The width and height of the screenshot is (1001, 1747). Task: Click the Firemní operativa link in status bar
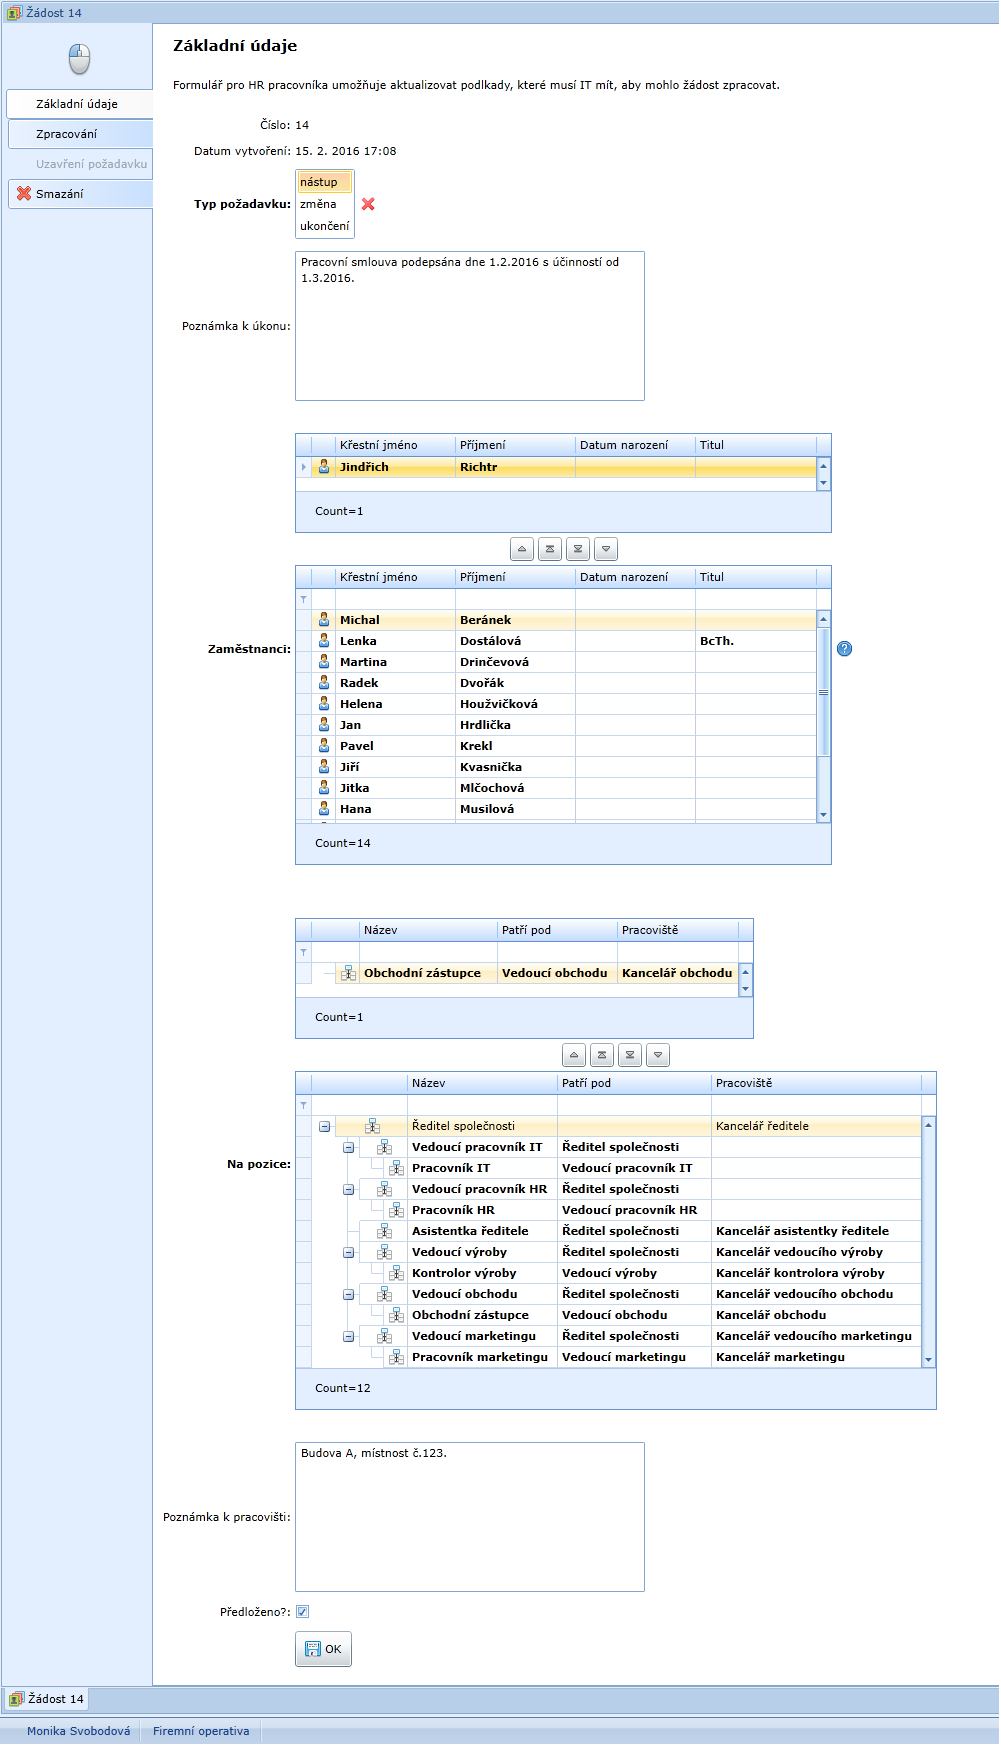tap(201, 1731)
